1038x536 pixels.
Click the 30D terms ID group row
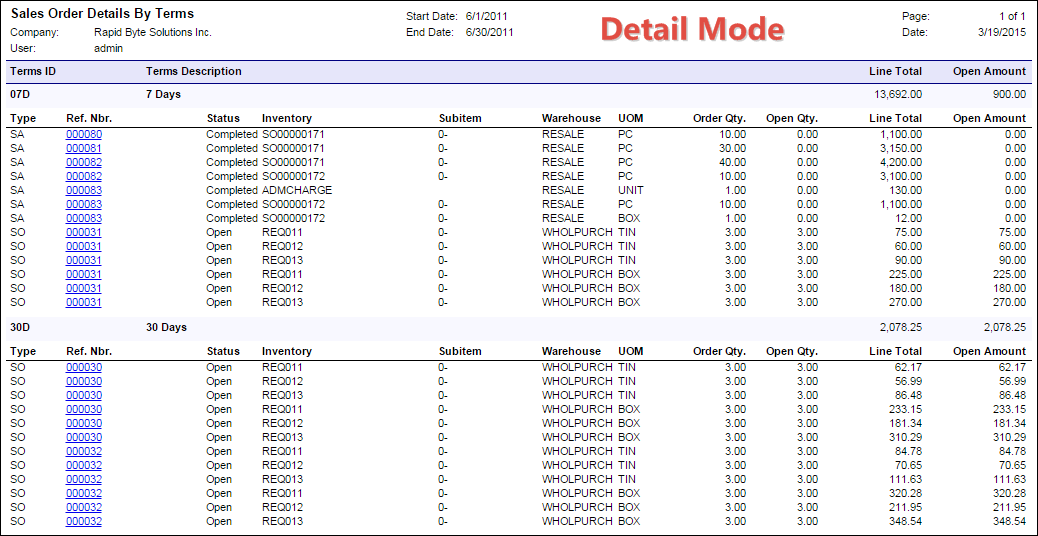[x=22, y=327]
